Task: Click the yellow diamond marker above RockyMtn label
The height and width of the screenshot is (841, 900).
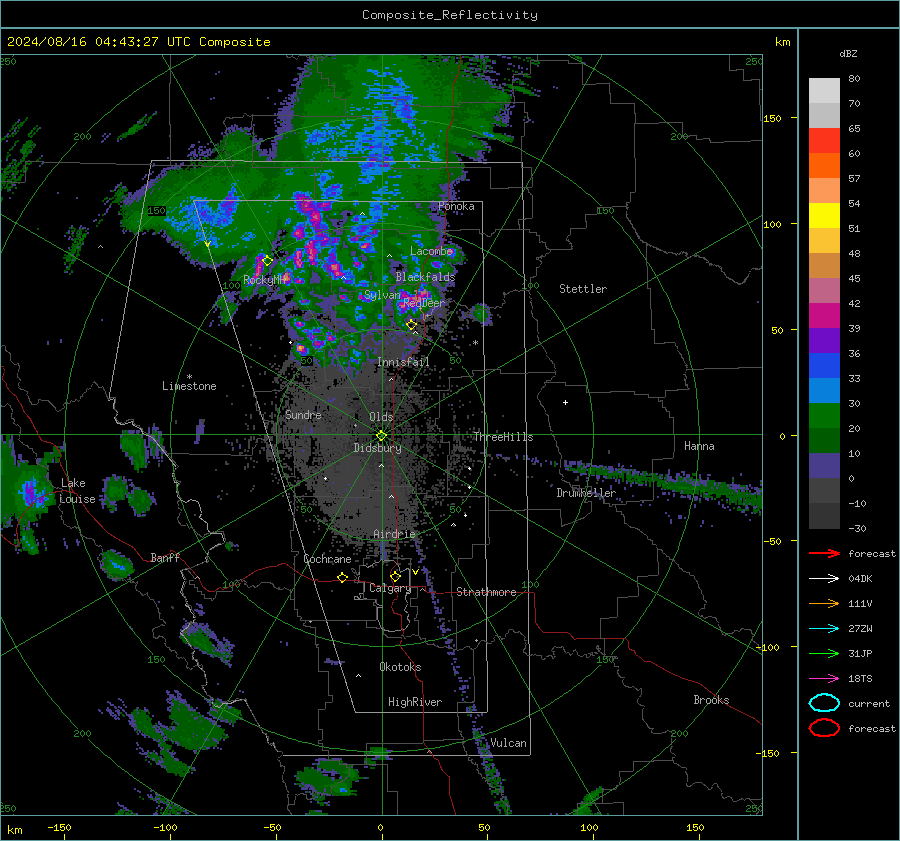Action: [267, 261]
